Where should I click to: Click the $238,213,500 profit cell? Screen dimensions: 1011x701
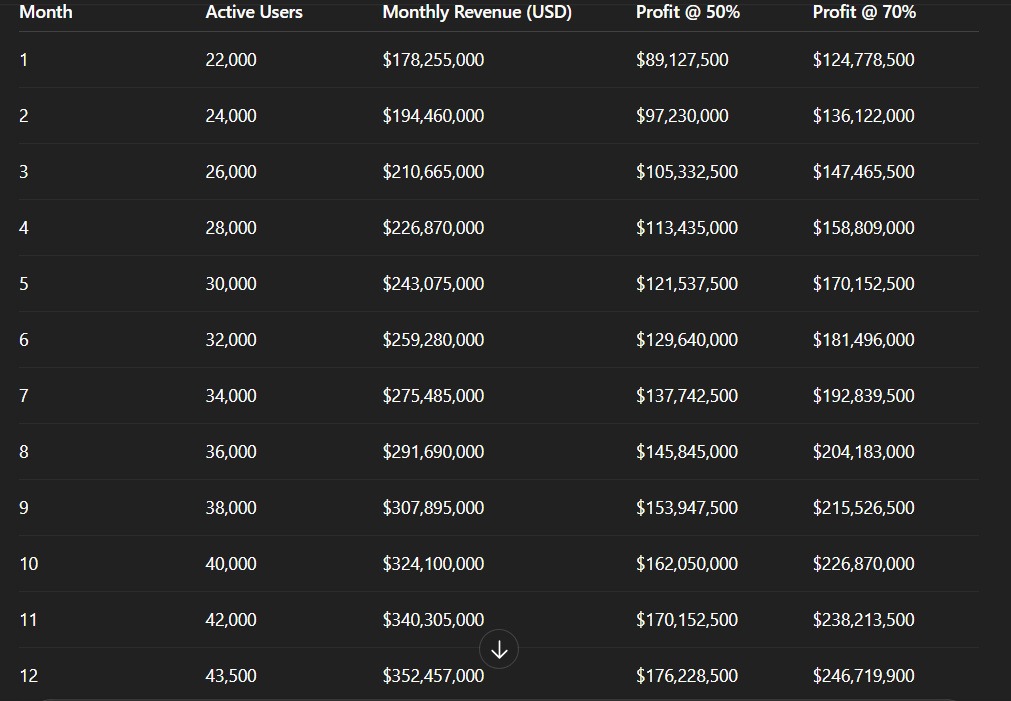[863, 620]
